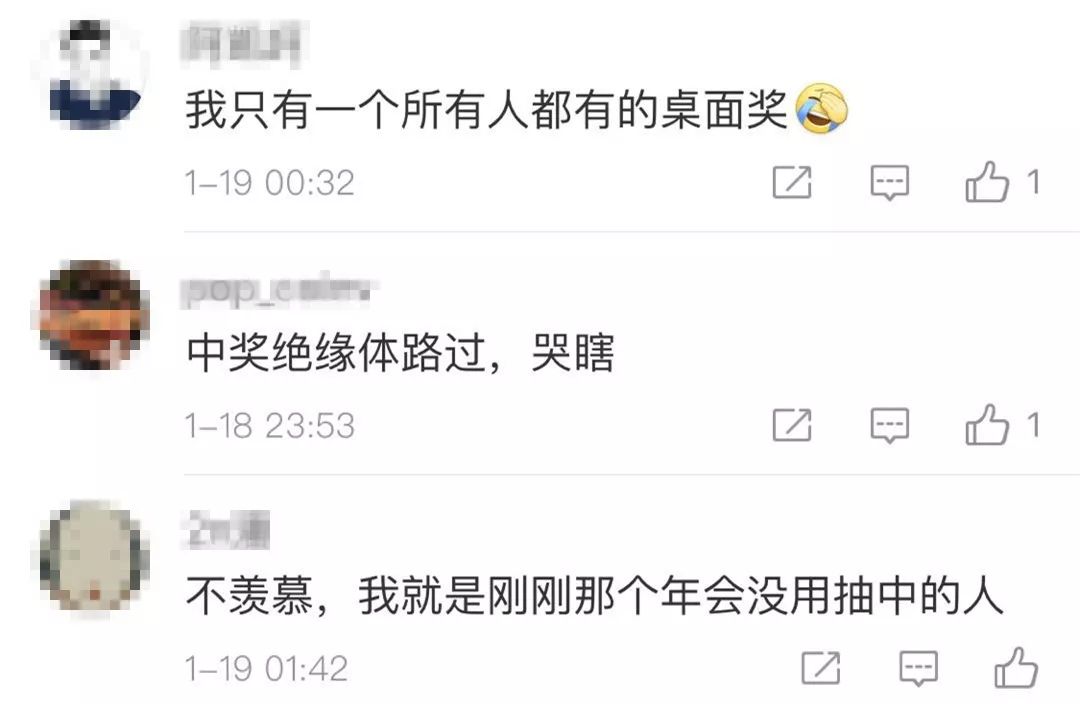Screen dimensions: 1080x704
Task: Click the crying-laughing emoji in first comment
Action: [821, 109]
